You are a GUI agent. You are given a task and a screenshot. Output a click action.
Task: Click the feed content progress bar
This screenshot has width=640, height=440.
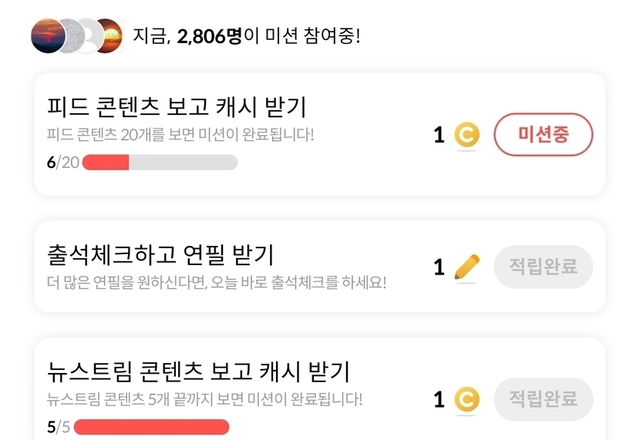[160, 162]
